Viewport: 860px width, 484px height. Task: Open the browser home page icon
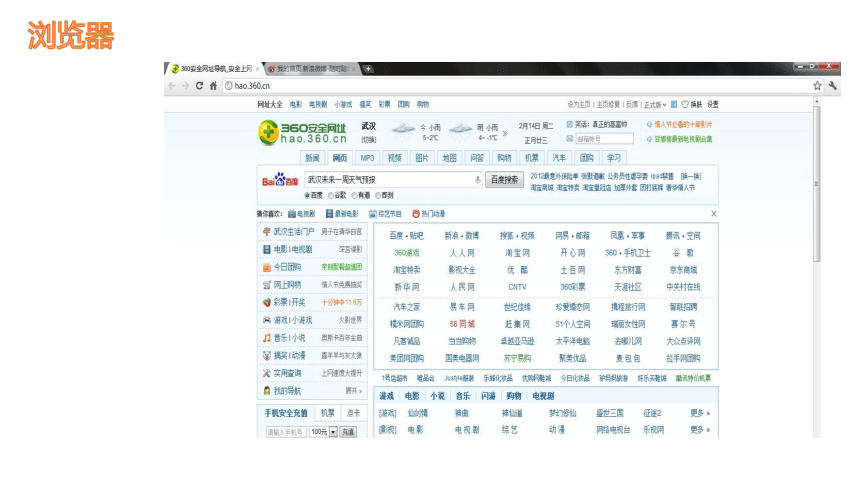click(x=213, y=86)
